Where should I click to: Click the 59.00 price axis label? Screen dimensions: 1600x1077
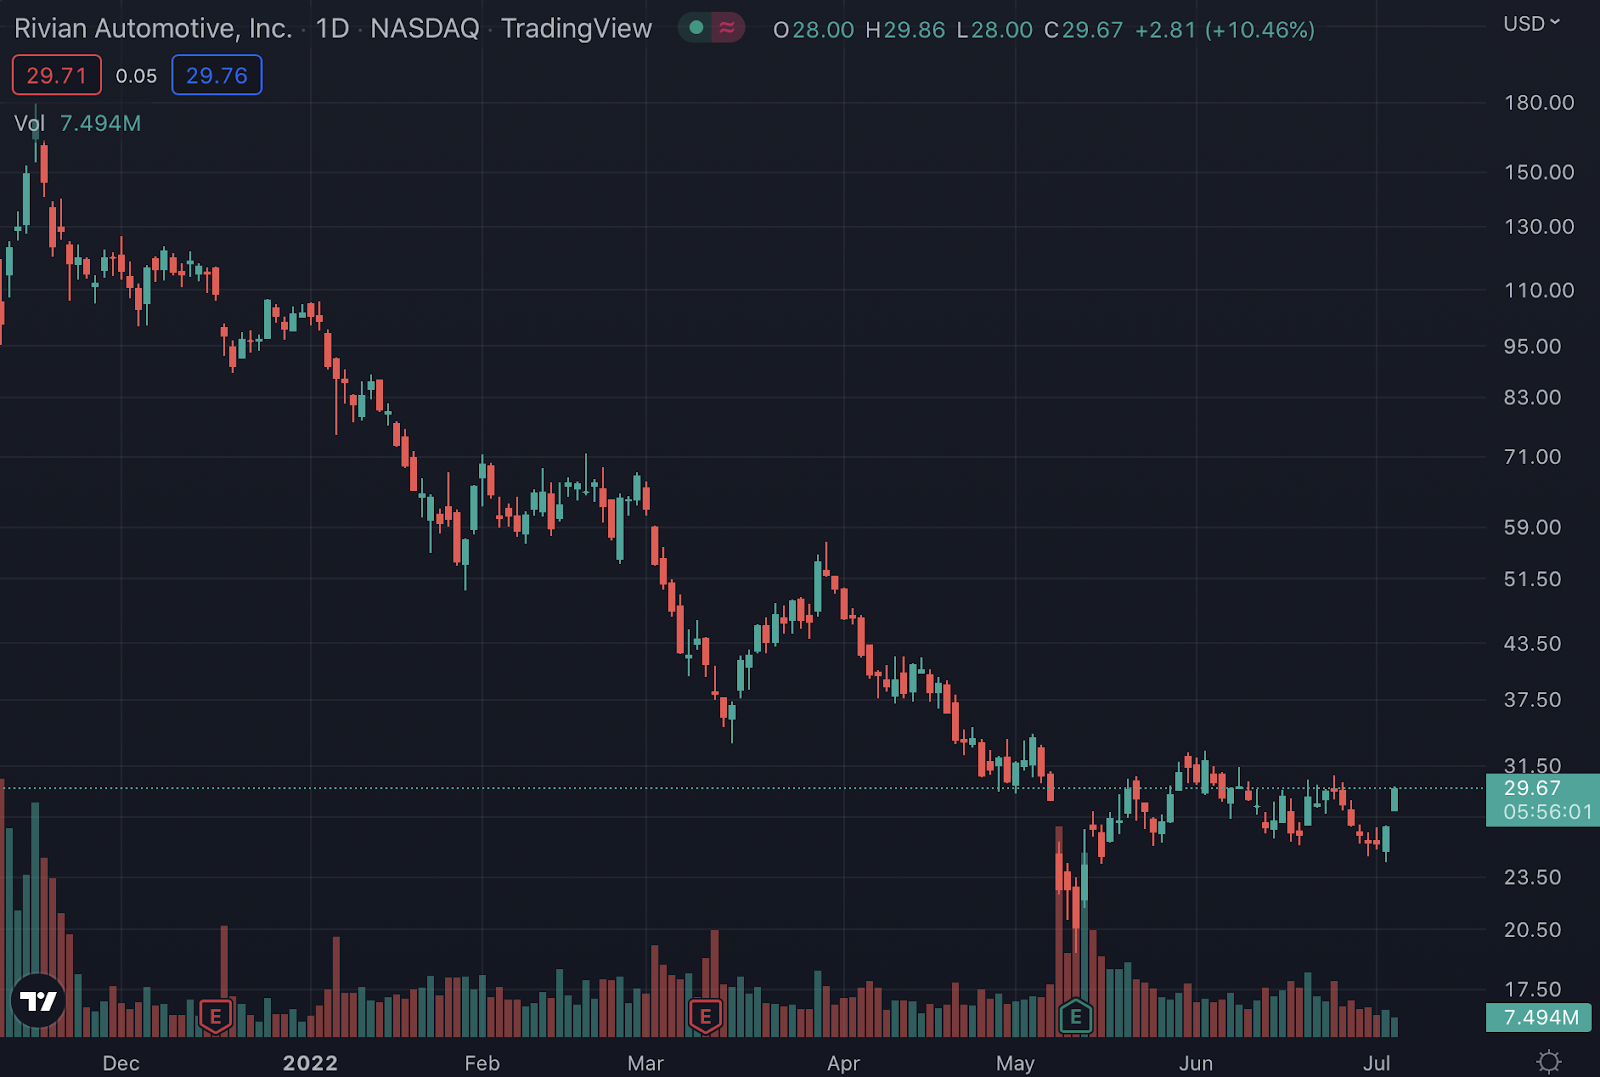click(1532, 527)
